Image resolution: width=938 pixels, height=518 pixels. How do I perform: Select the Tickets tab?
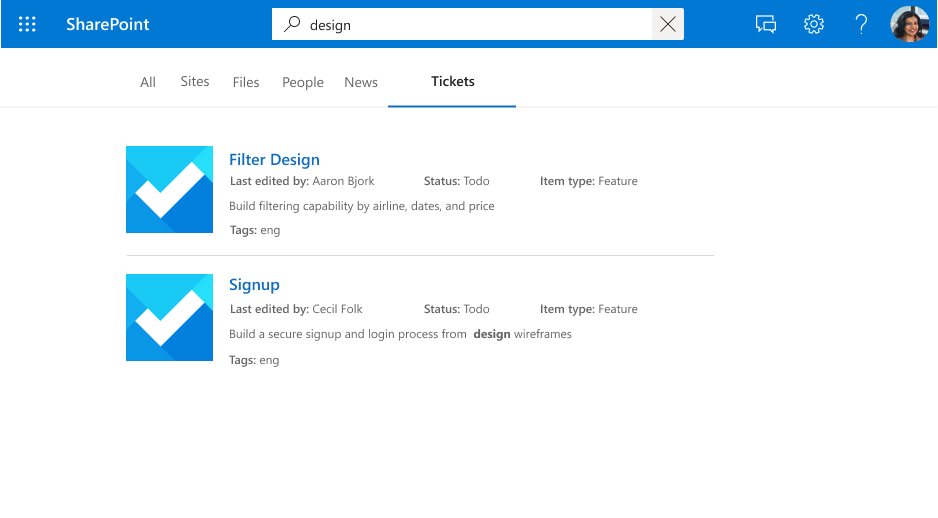pos(453,81)
